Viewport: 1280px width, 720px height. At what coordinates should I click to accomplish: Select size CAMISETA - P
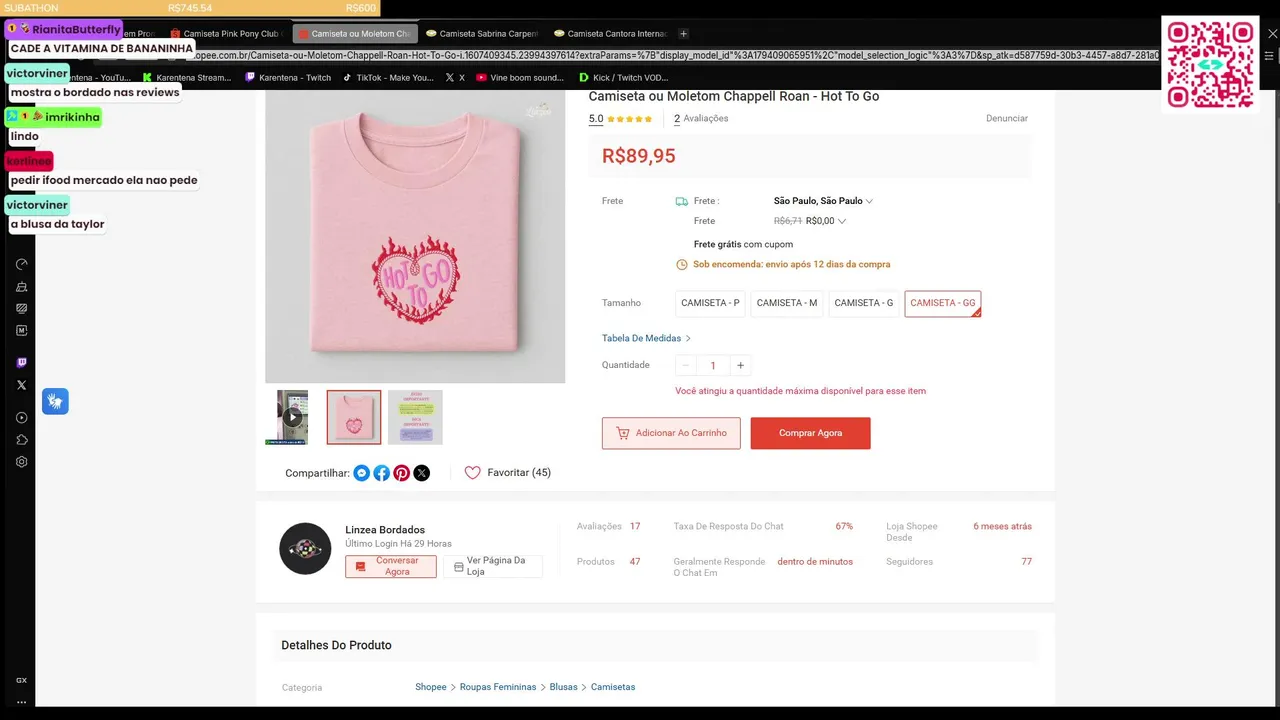pyautogui.click(x=710, y=303)
